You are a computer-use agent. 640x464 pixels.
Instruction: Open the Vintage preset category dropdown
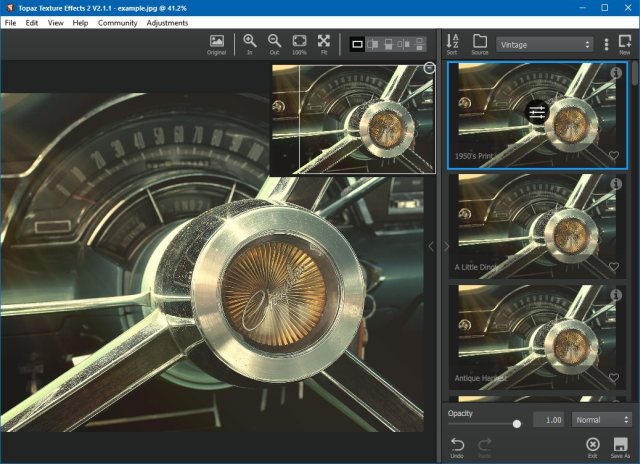tap(545, 44)
